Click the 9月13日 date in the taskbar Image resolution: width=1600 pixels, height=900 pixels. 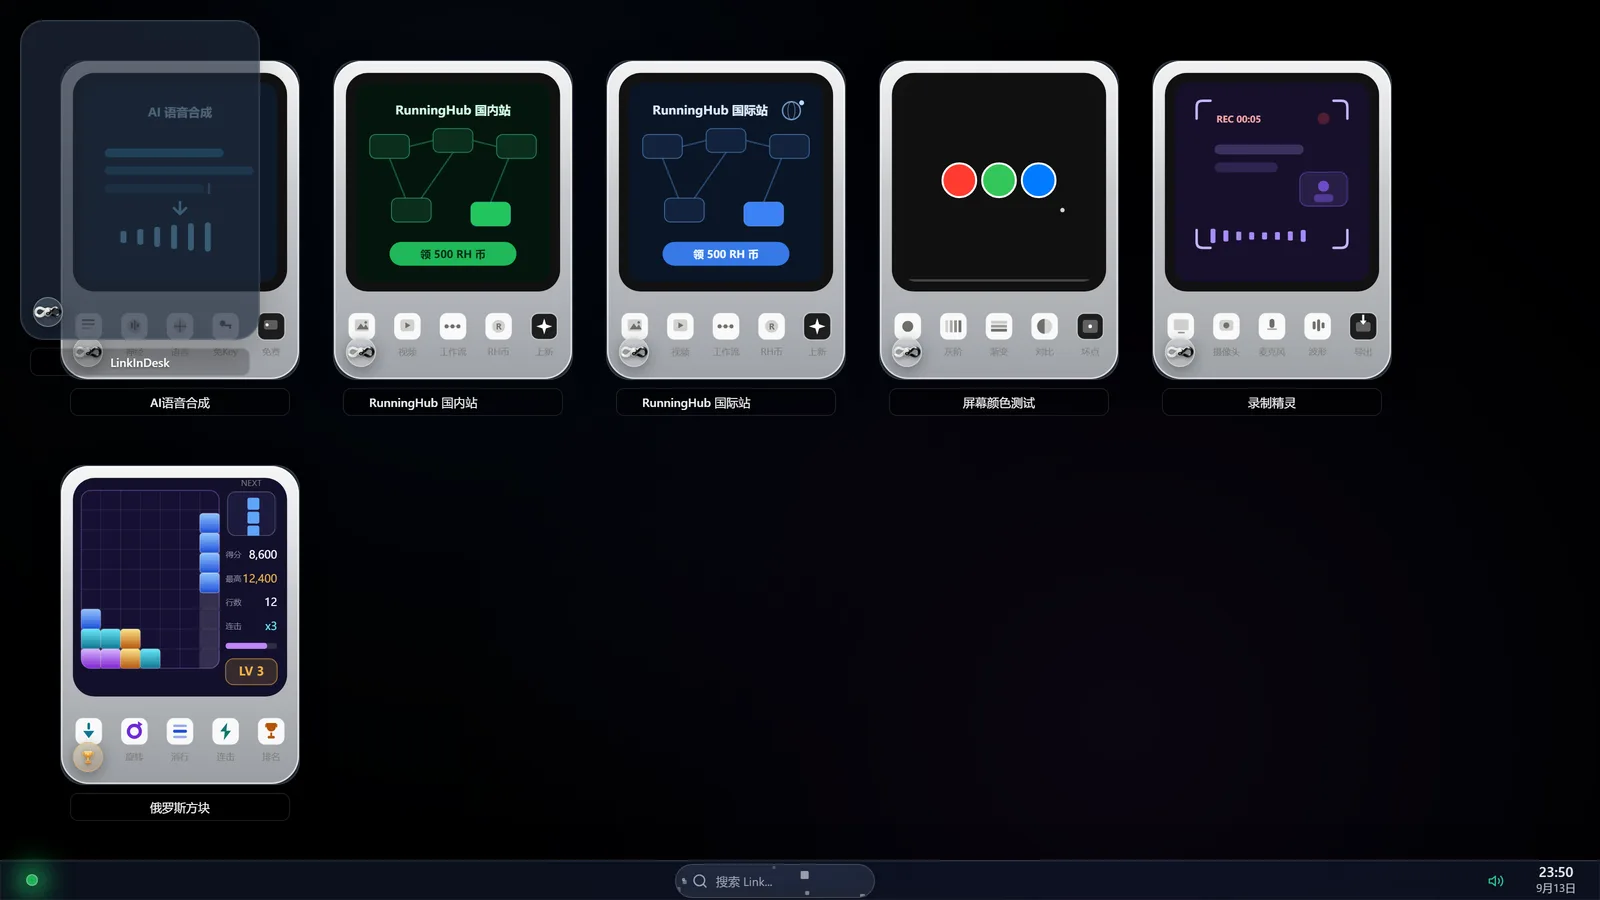tap(1556, 888)
